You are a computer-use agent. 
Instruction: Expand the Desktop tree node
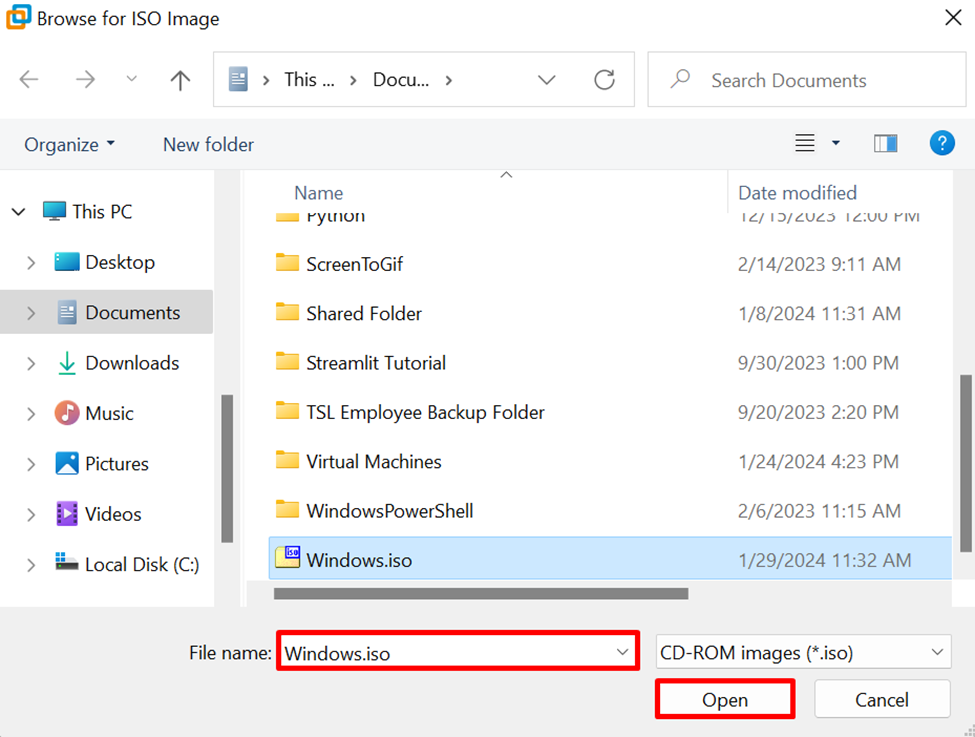(x=31, y=263)
